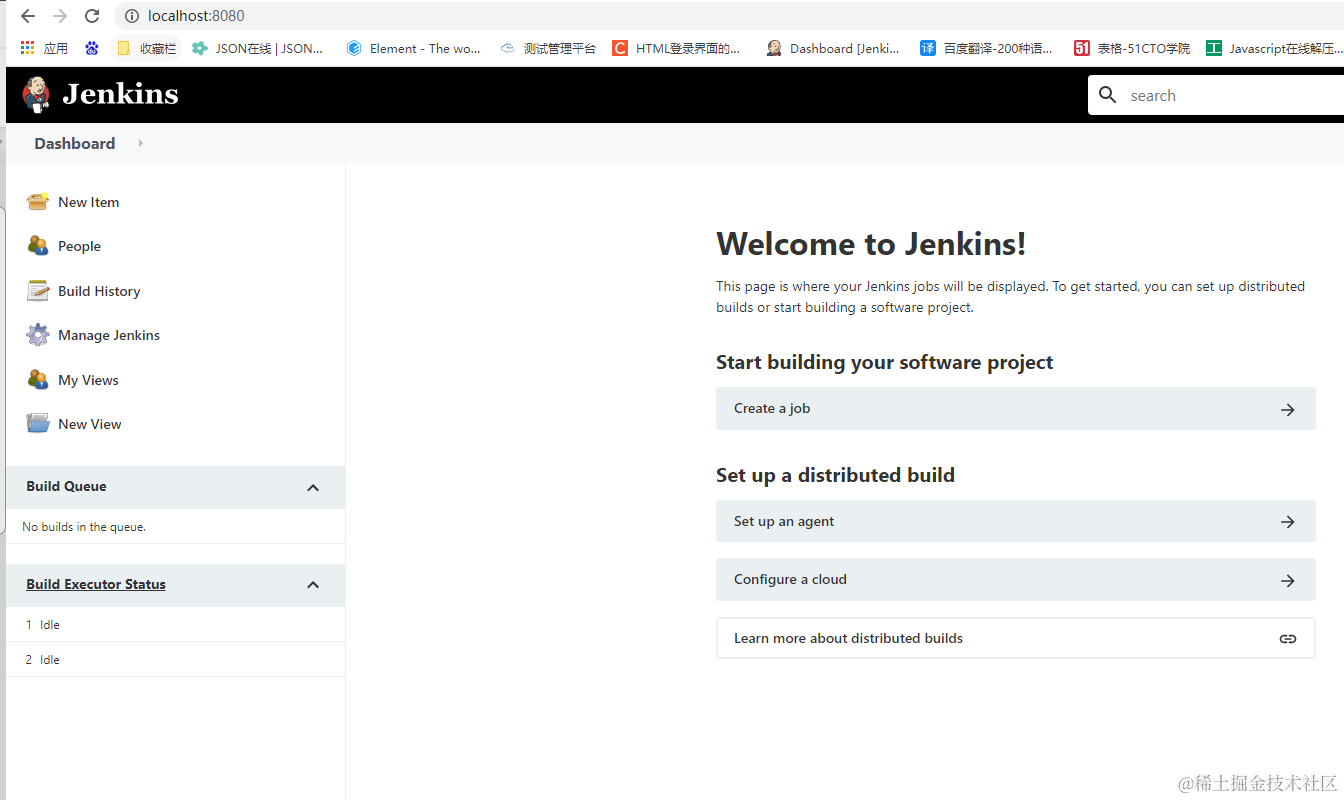Viewport: 1344px width, 800px height.
Task: Click the link icon on Learn more row
Action: click(x=1288, y=639)
